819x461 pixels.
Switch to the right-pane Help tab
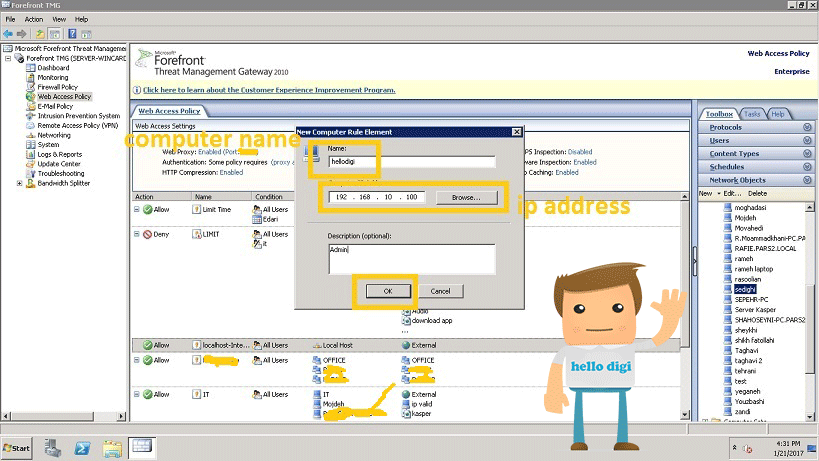tap(778, 114)
